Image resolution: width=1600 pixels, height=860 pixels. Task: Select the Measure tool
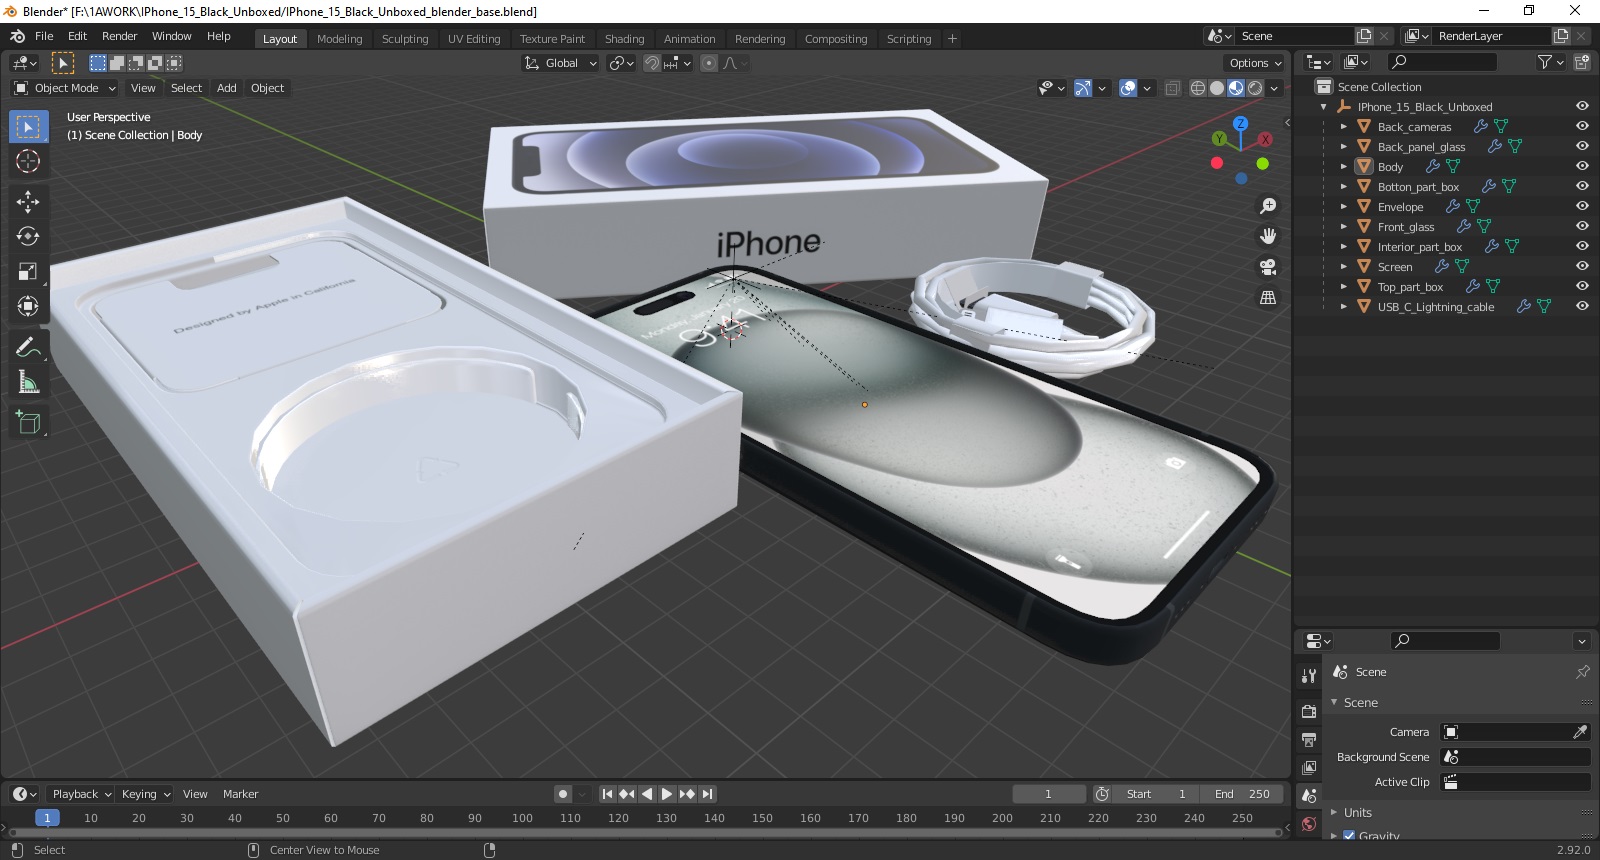(x=28, y=382)
